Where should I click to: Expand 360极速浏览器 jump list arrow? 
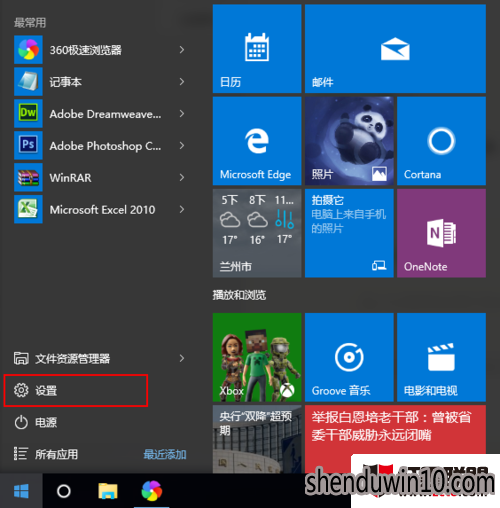(x=182, y=50)
